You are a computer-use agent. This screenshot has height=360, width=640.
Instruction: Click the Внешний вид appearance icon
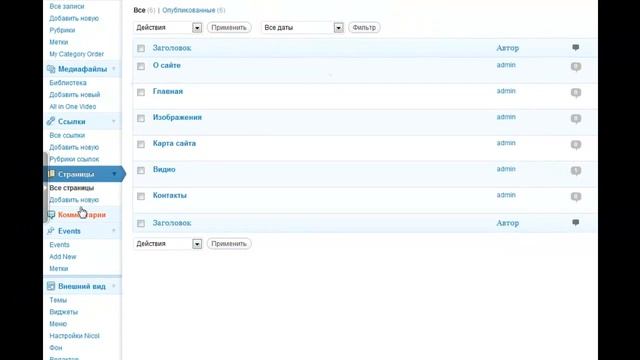pos(51,286)
